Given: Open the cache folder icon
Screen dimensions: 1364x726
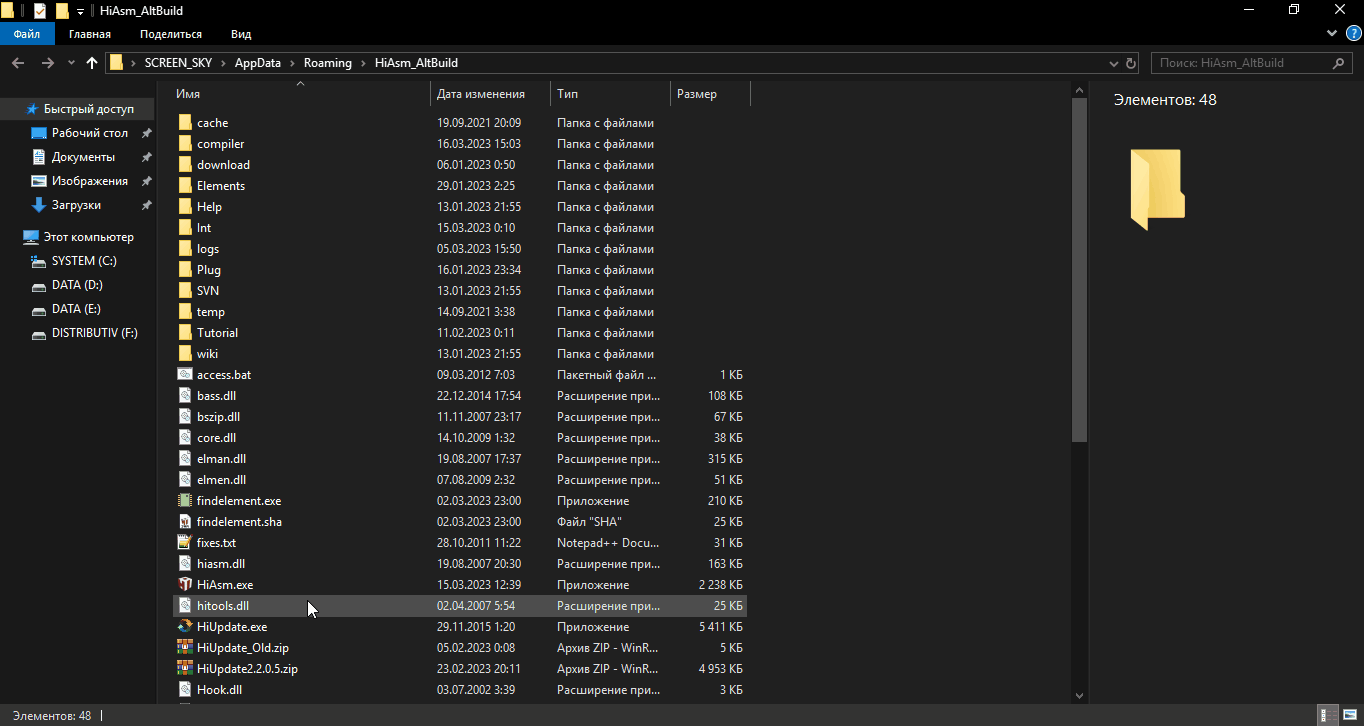Looking at the screenshot, I should (184, 123).
